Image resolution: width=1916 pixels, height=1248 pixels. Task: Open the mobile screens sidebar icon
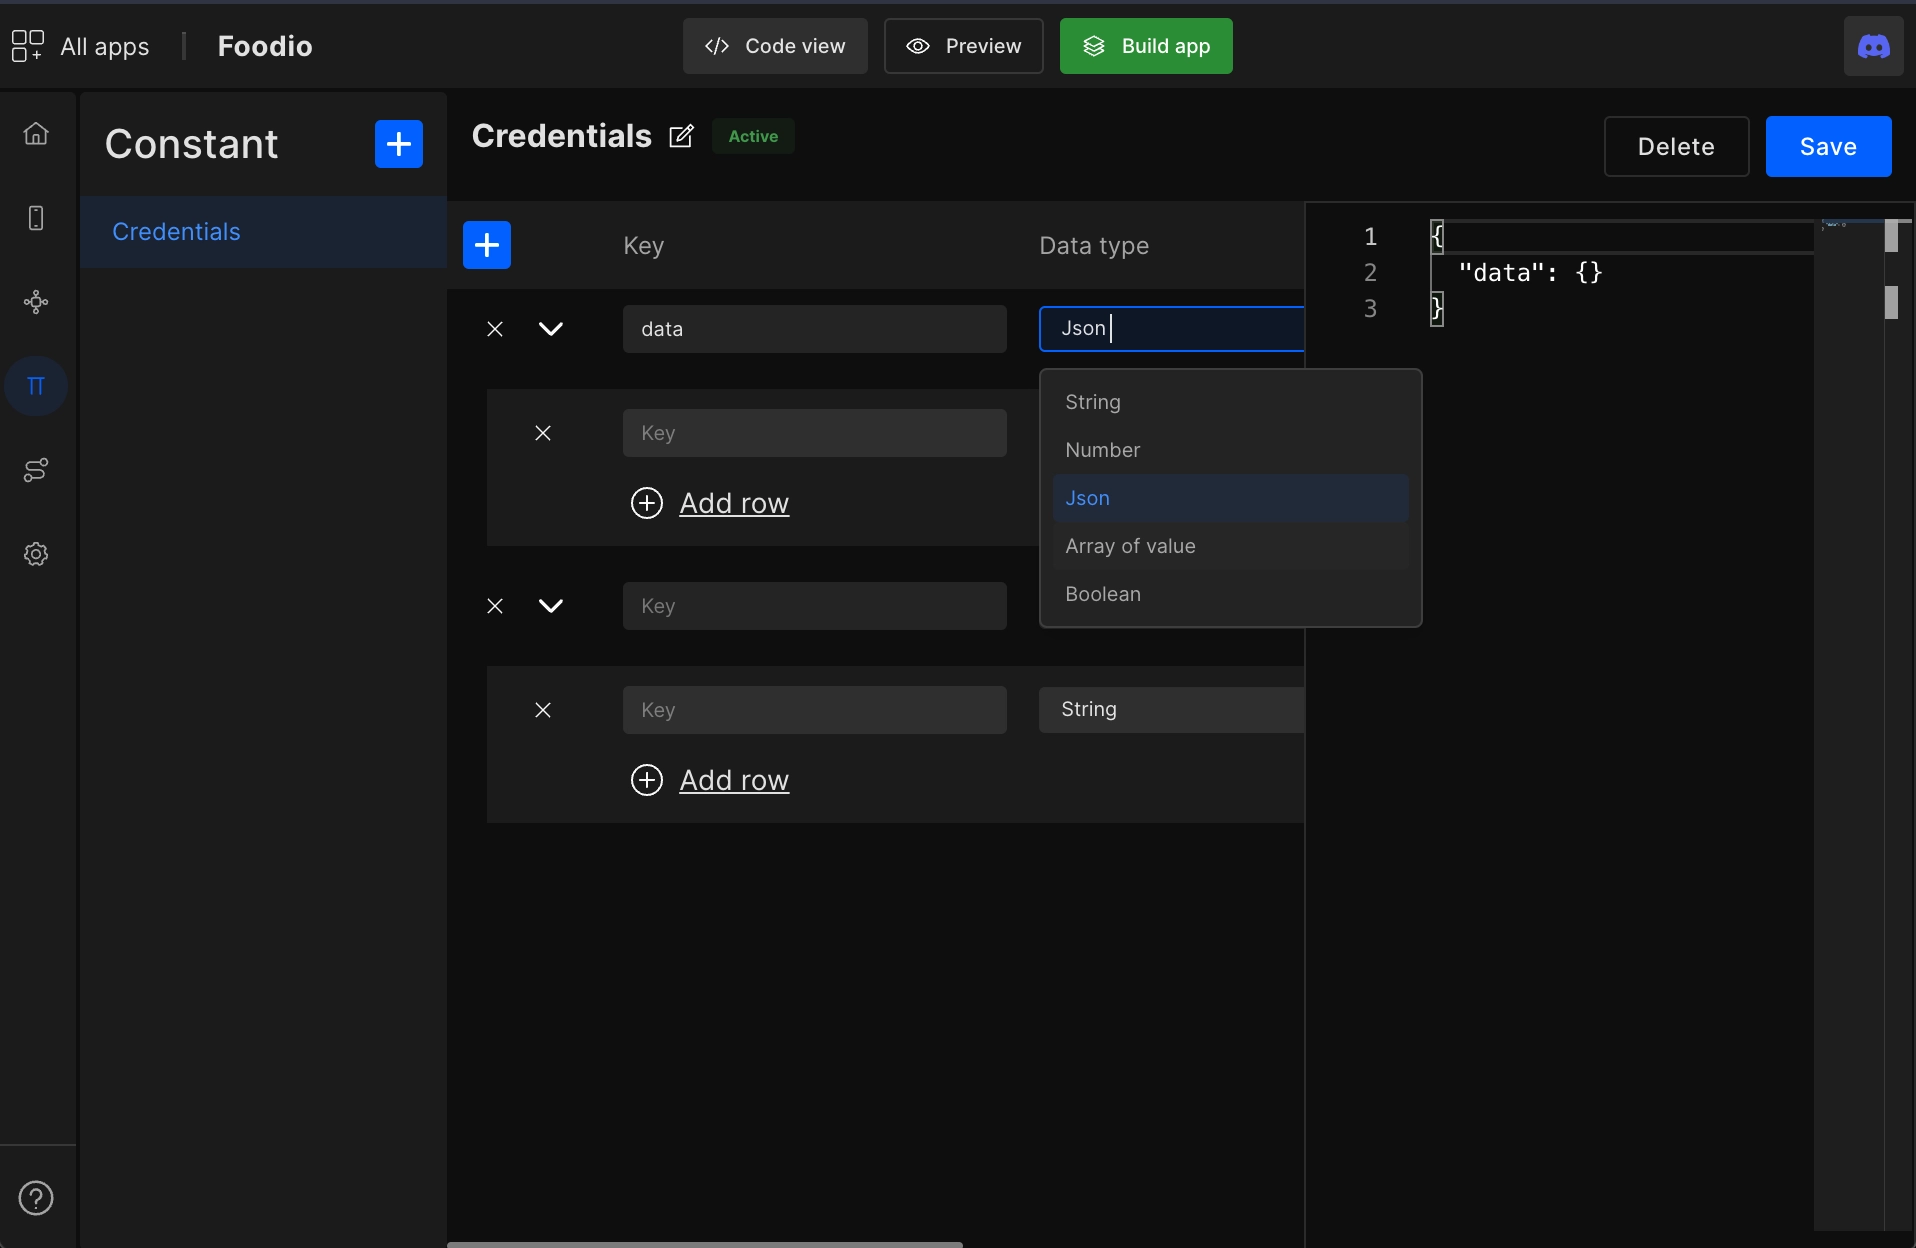(x=36, y=218)
